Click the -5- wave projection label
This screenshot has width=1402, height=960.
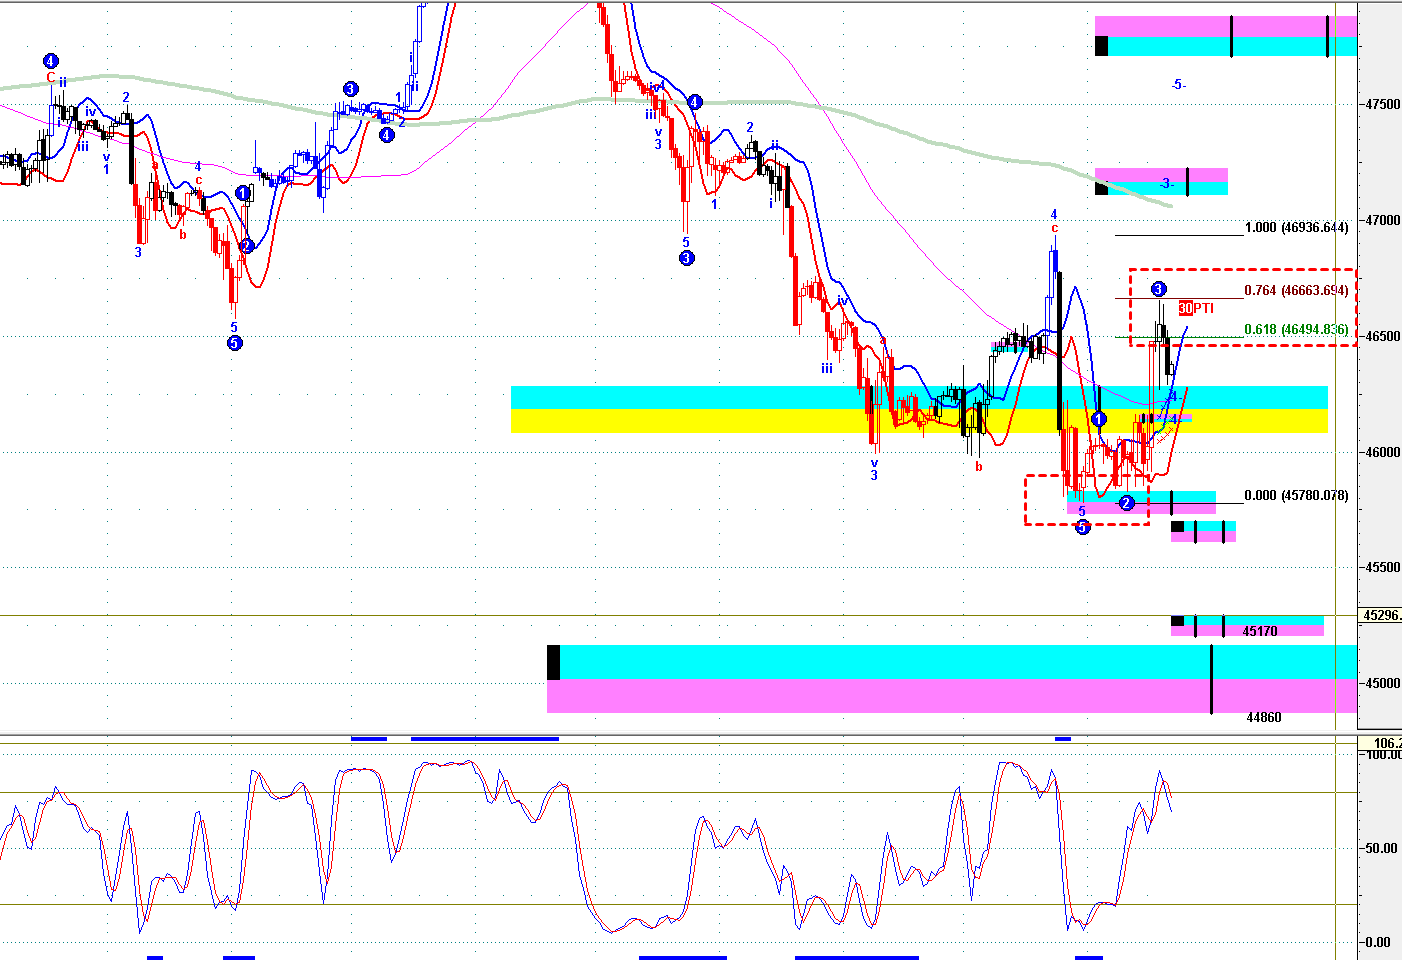coord(1178,85)
